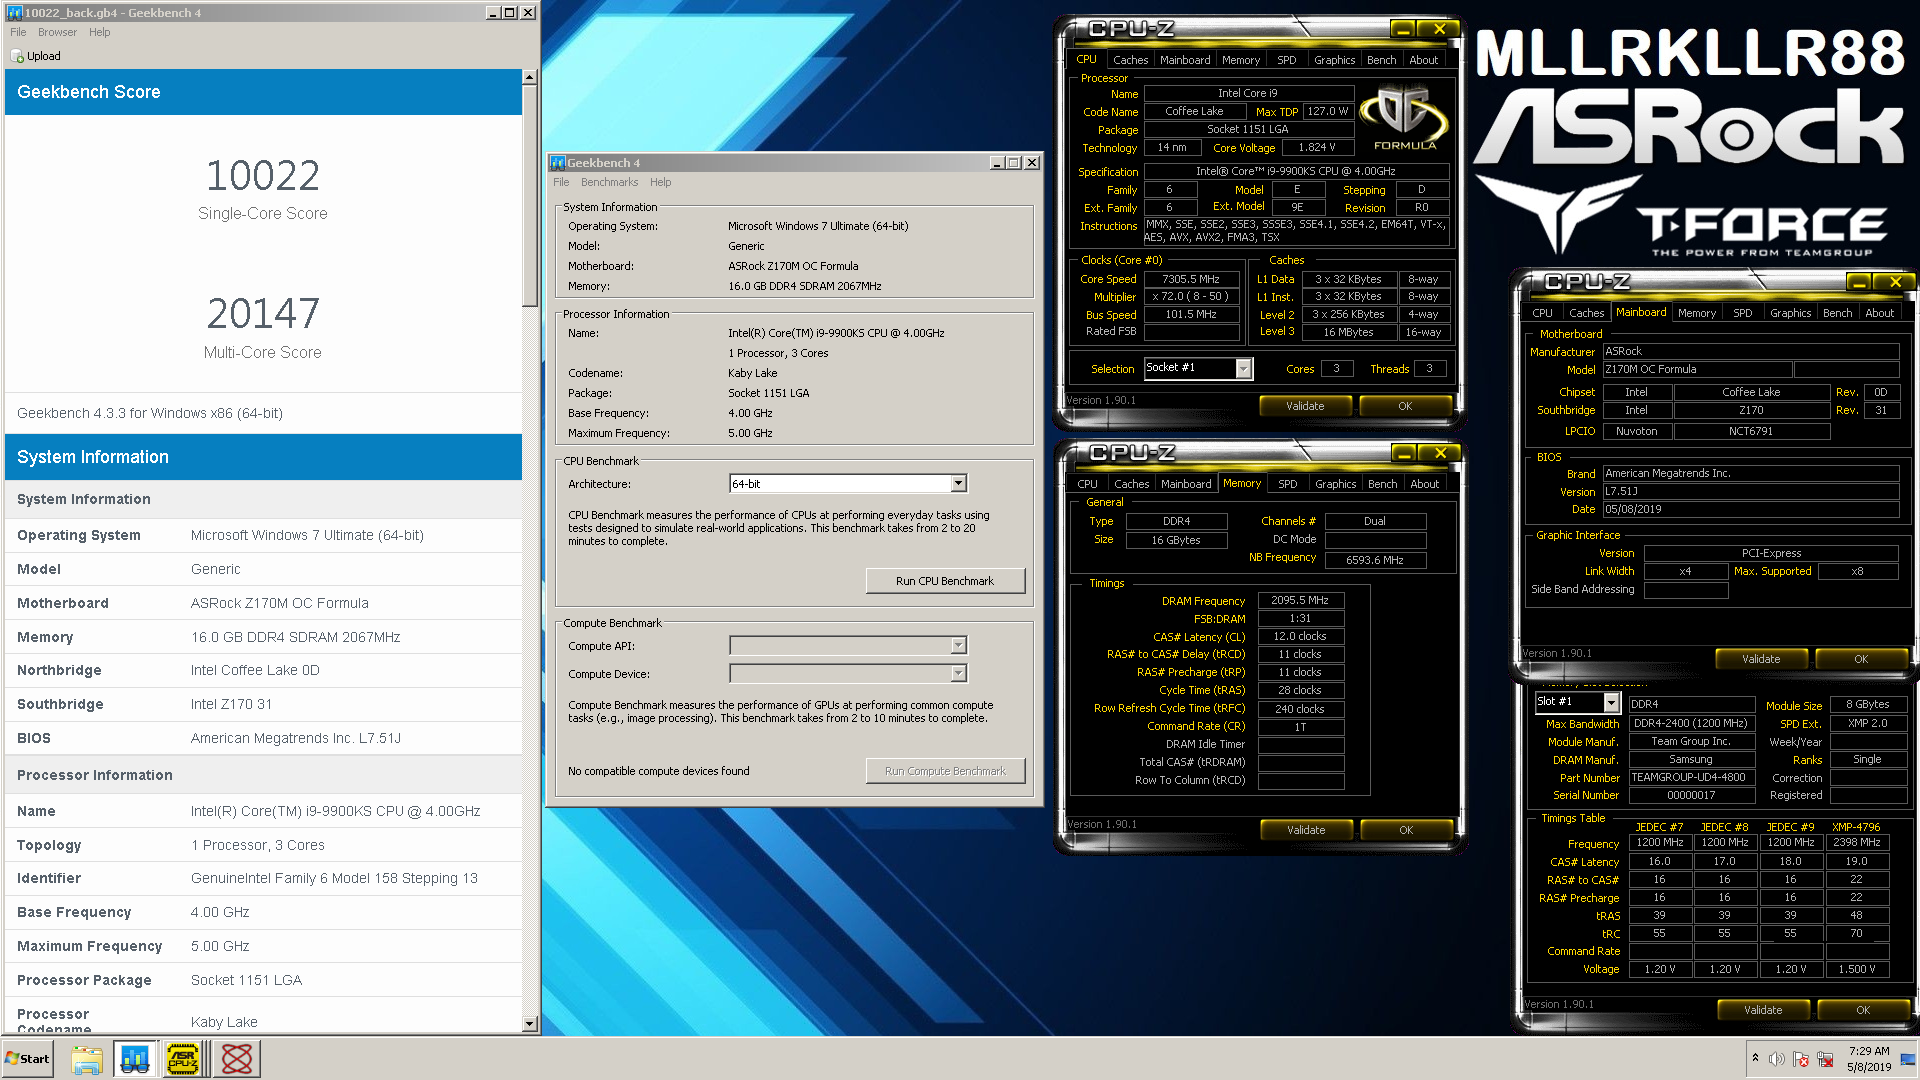
Task: Click the show desktop button in the tray
Action: [1908, 1059]
